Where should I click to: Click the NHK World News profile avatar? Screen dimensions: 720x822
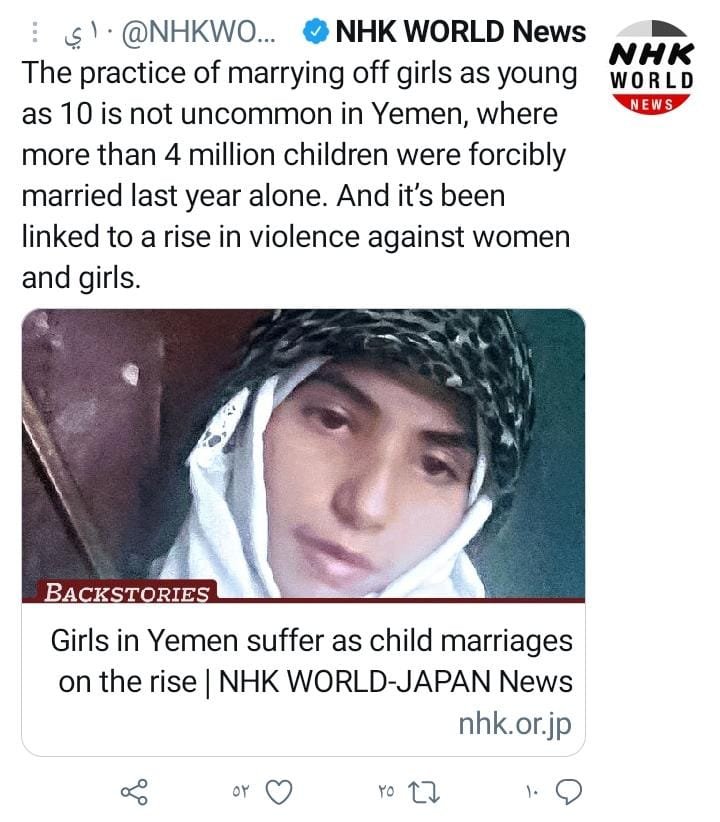tap(652, 67)
